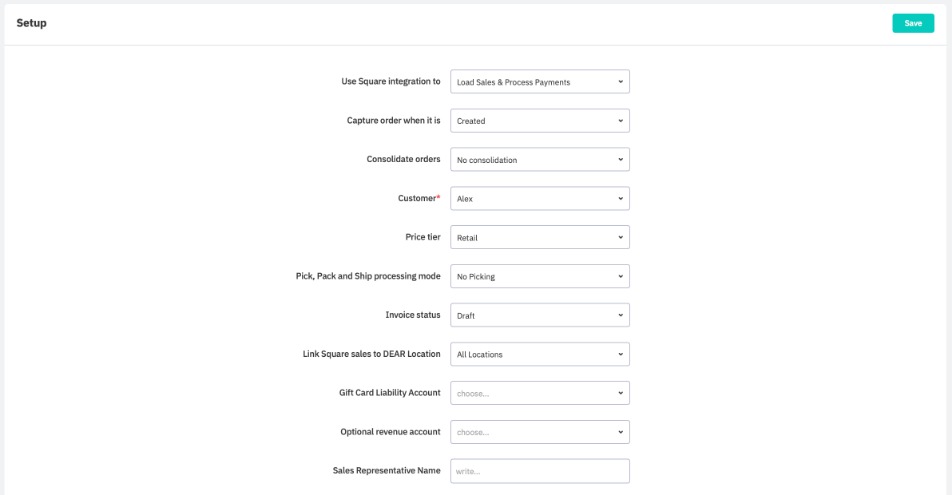Click the chevron on Invoice status field

click(x=620, y=315)
